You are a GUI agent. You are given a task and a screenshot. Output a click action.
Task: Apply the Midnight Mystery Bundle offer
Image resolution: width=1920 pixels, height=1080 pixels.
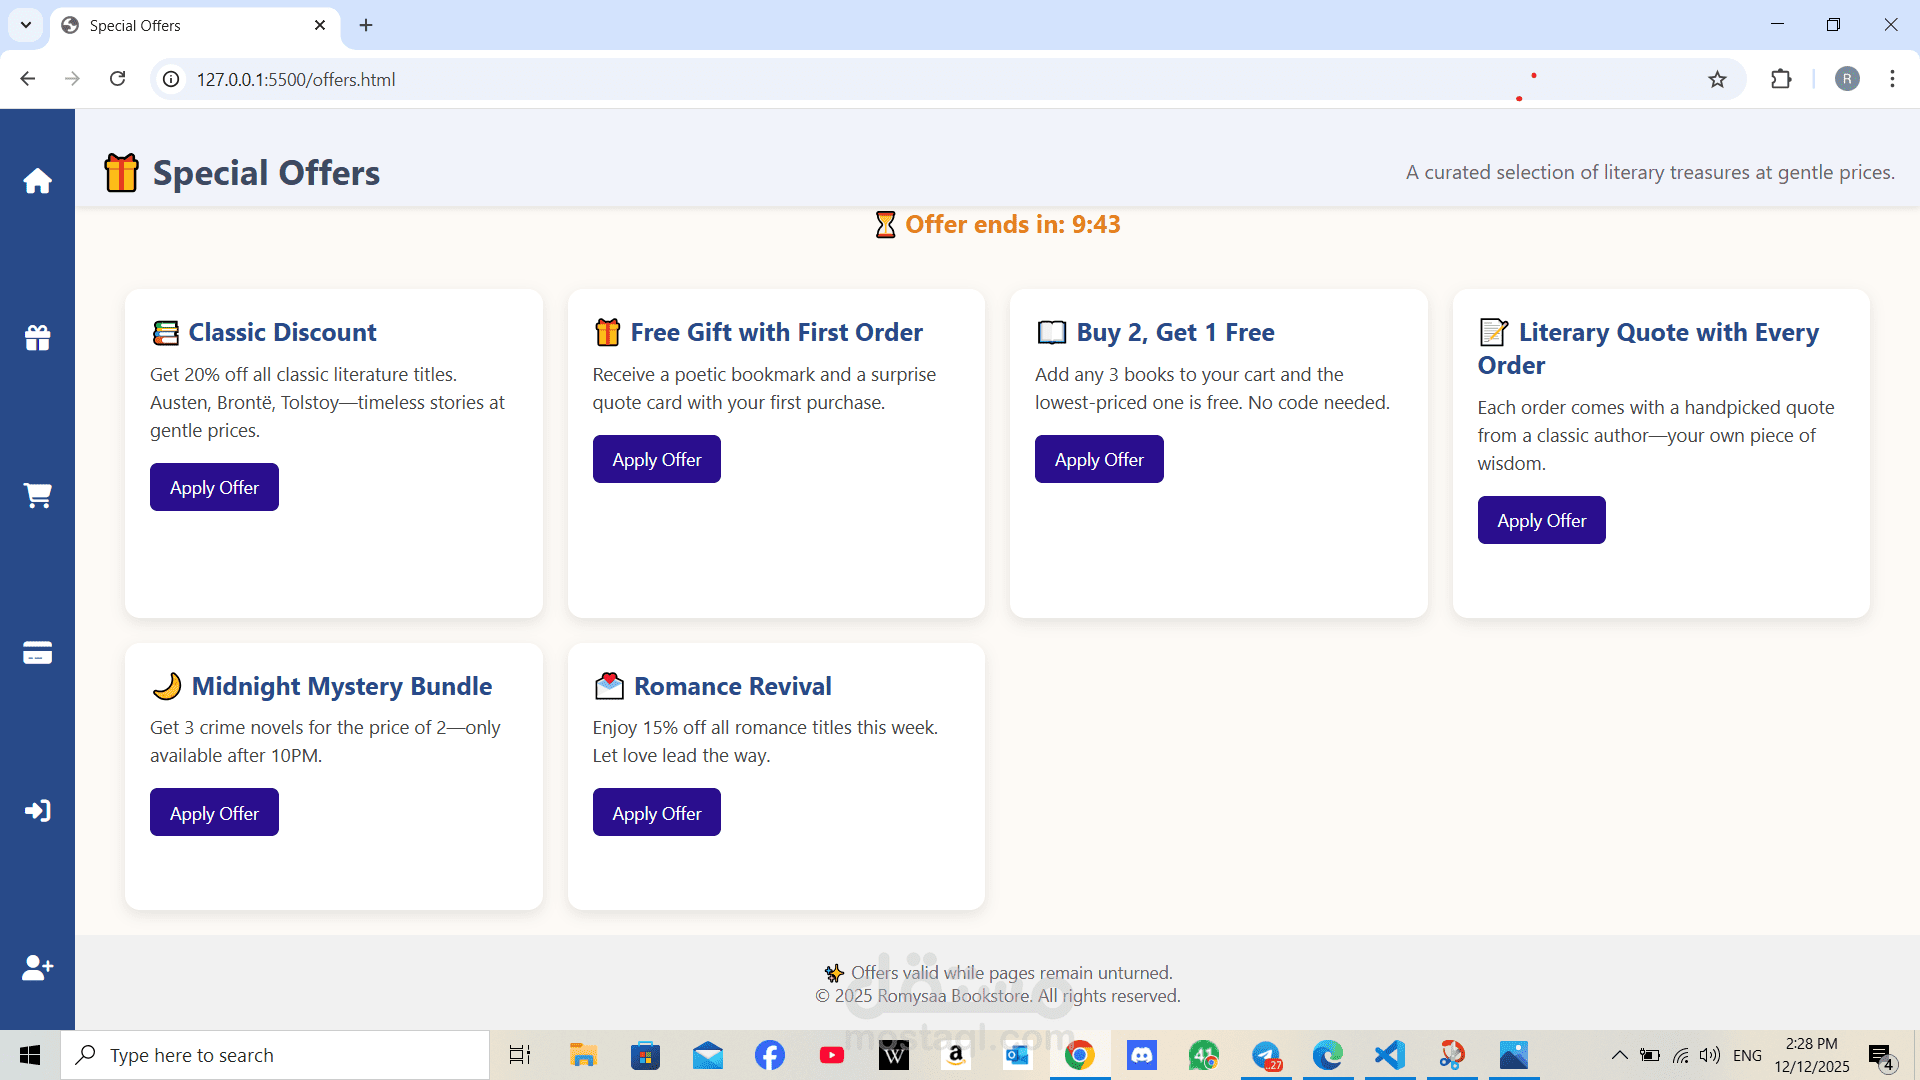(x=214, y=813)
